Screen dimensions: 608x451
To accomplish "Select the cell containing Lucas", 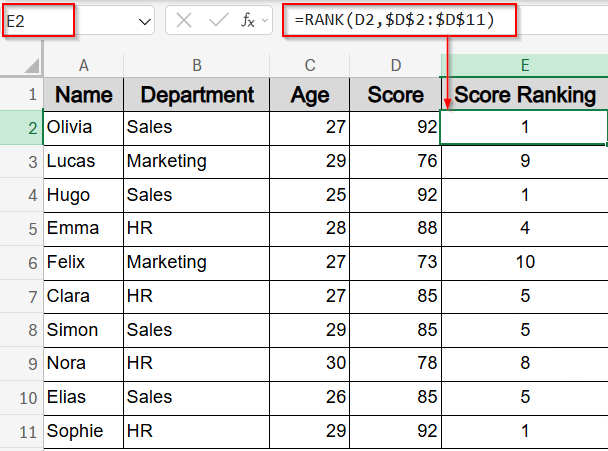I will coord(83,161).
